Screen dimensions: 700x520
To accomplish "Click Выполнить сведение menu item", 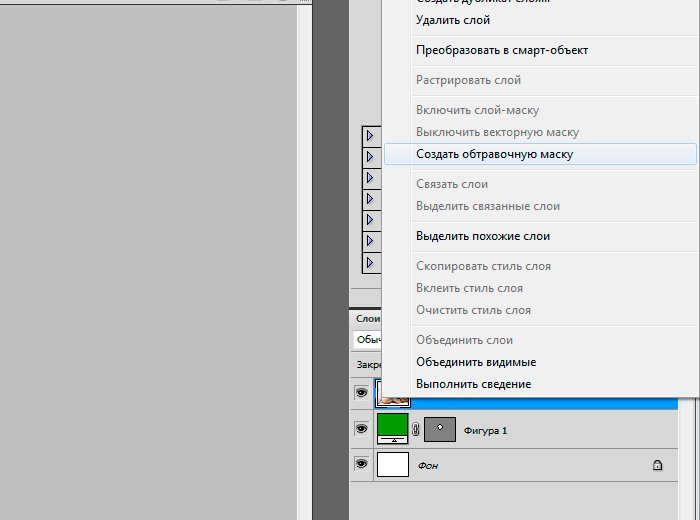I will (x=474, y=384).
